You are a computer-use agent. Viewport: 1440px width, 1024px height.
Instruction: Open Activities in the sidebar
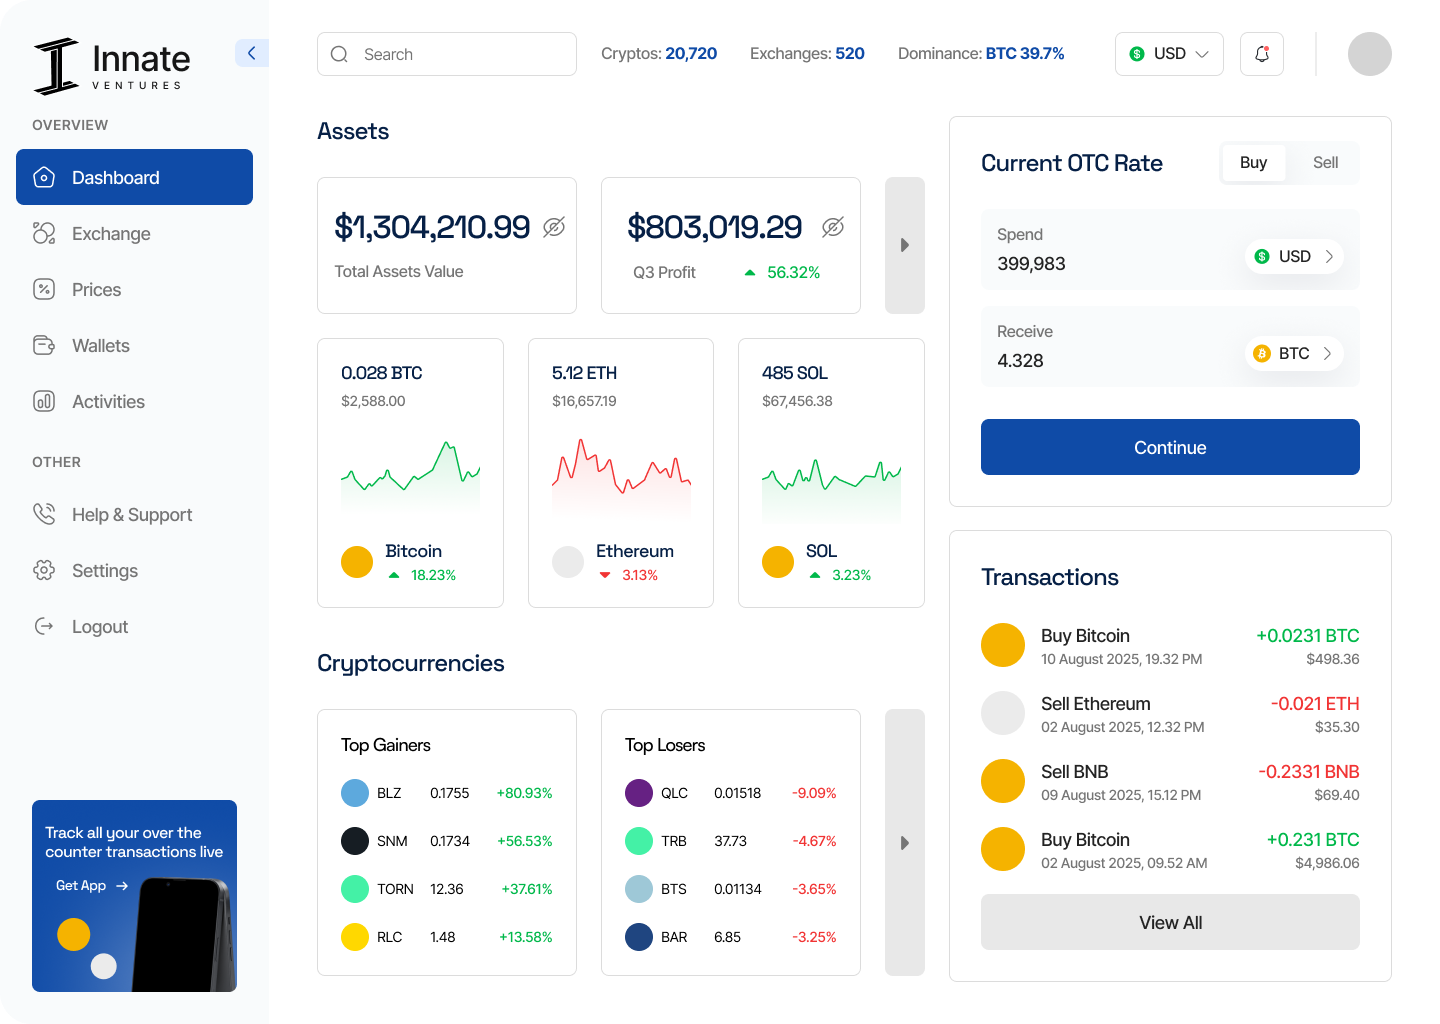[x=108, y=402]
